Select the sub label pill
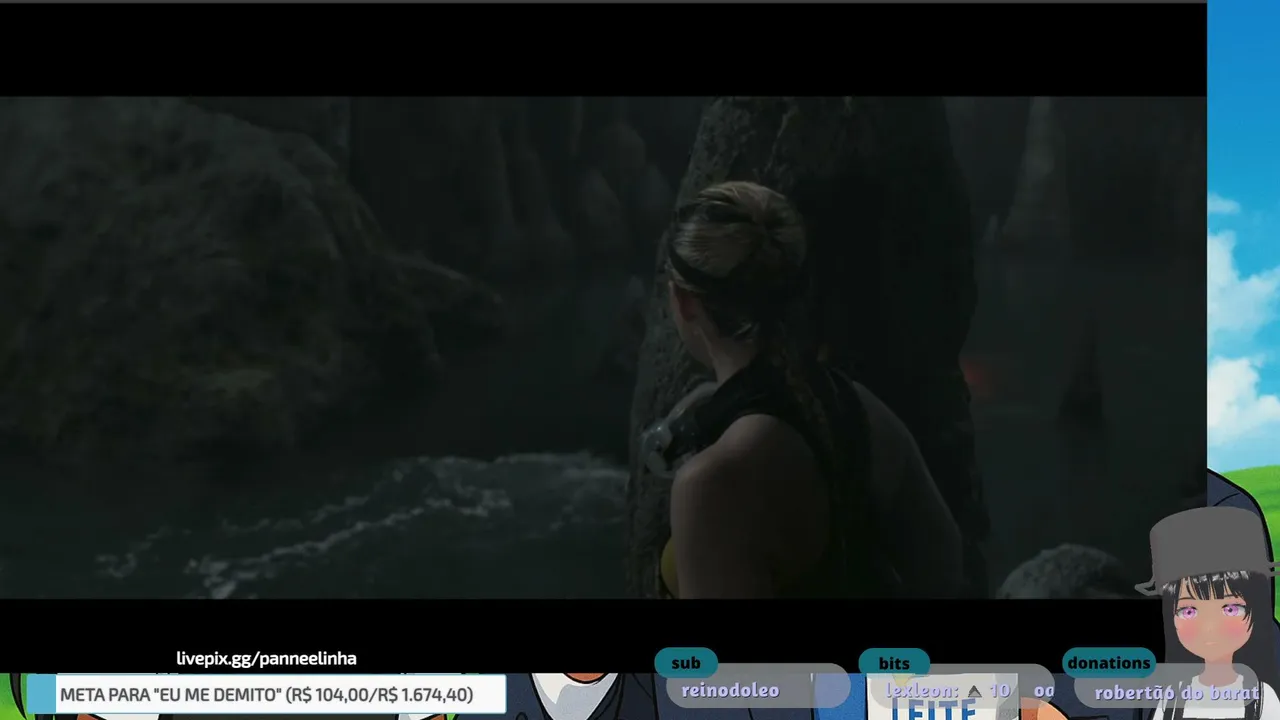Screen dimensions: 1280x720 click(x=686, y=662)
